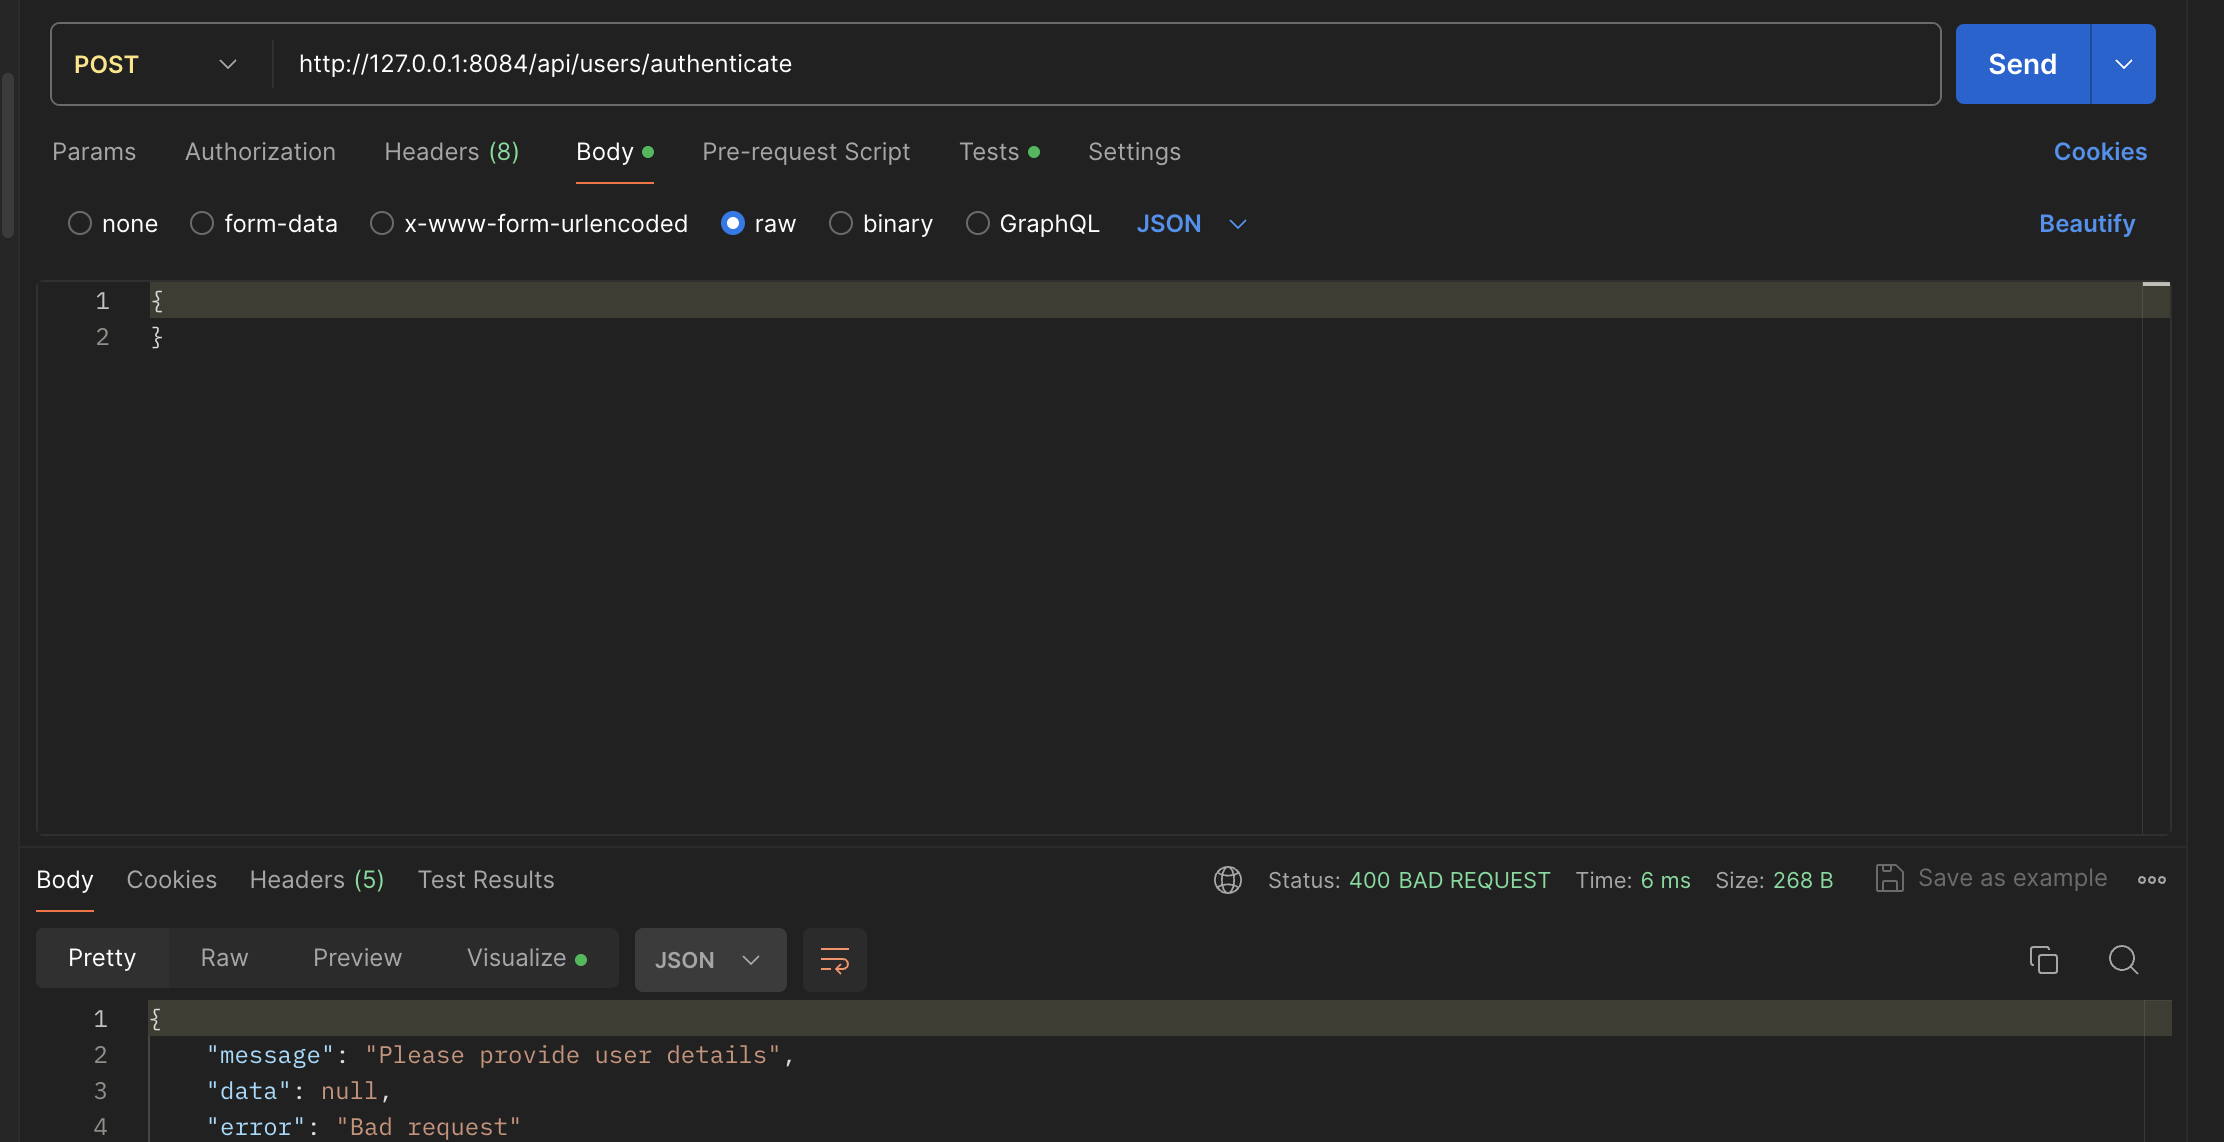This screenshot has width=2224, height=1142.
Task: Click the left sidebar scrollbar thumb
Action: click(x=8, y=155)
